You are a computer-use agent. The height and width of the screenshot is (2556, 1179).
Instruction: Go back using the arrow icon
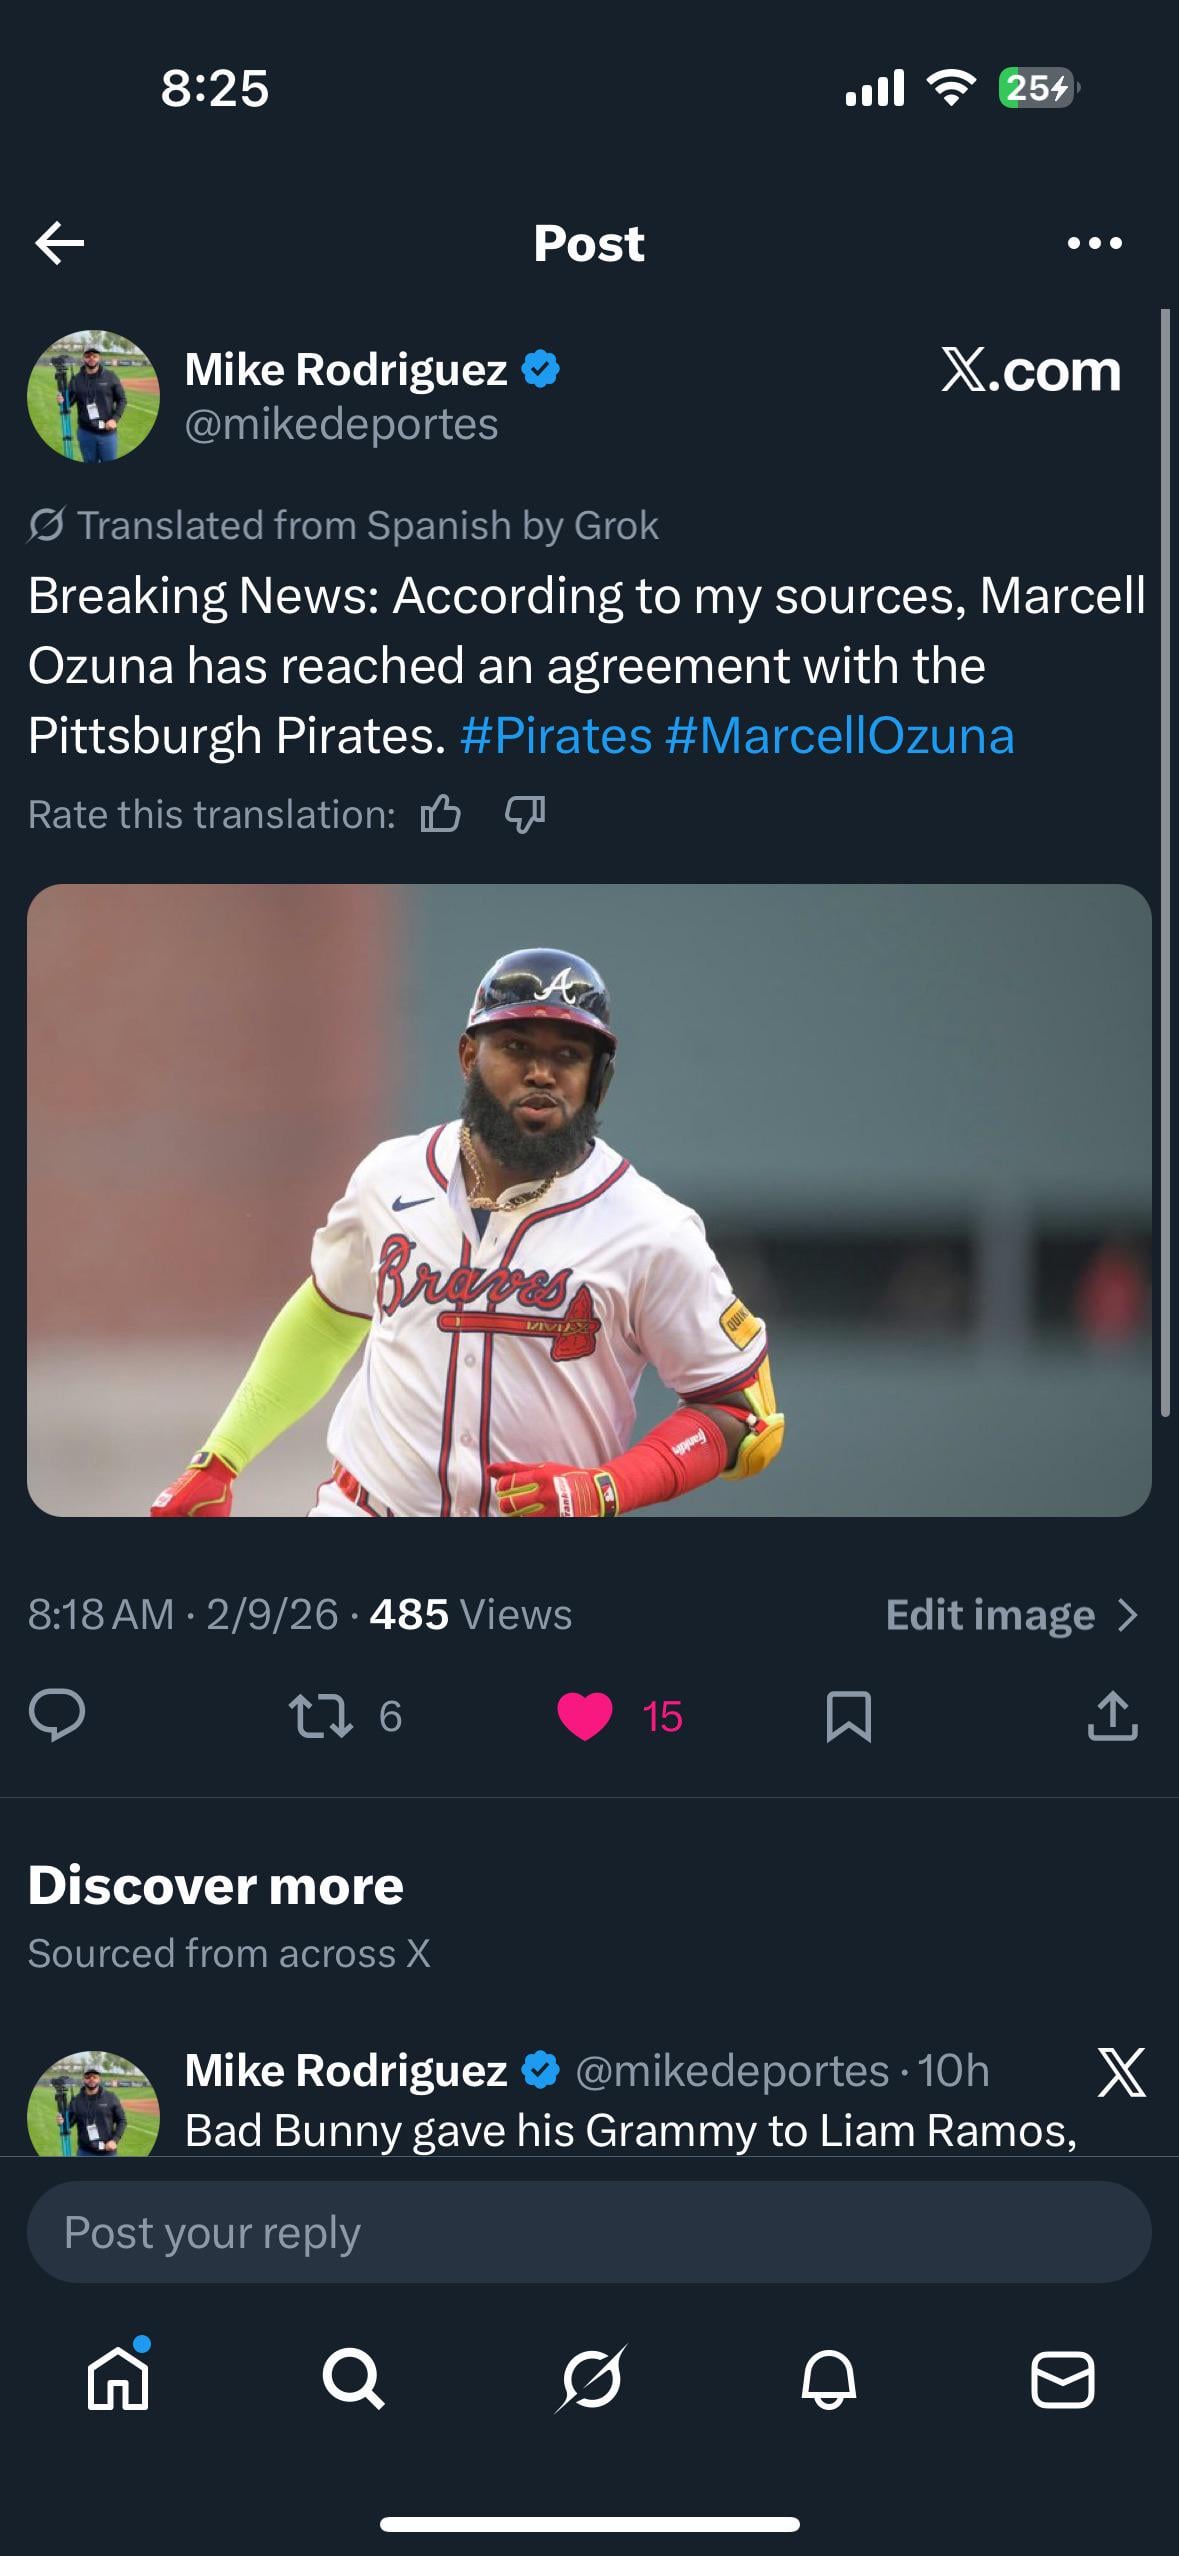pyautogui.click(x=60, y=243)
